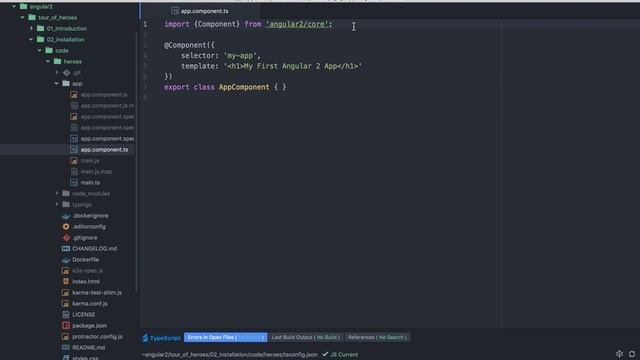Click the TypeScript icon beside main.ts
This screenshot has width=640, height=360.
(74, 183)
